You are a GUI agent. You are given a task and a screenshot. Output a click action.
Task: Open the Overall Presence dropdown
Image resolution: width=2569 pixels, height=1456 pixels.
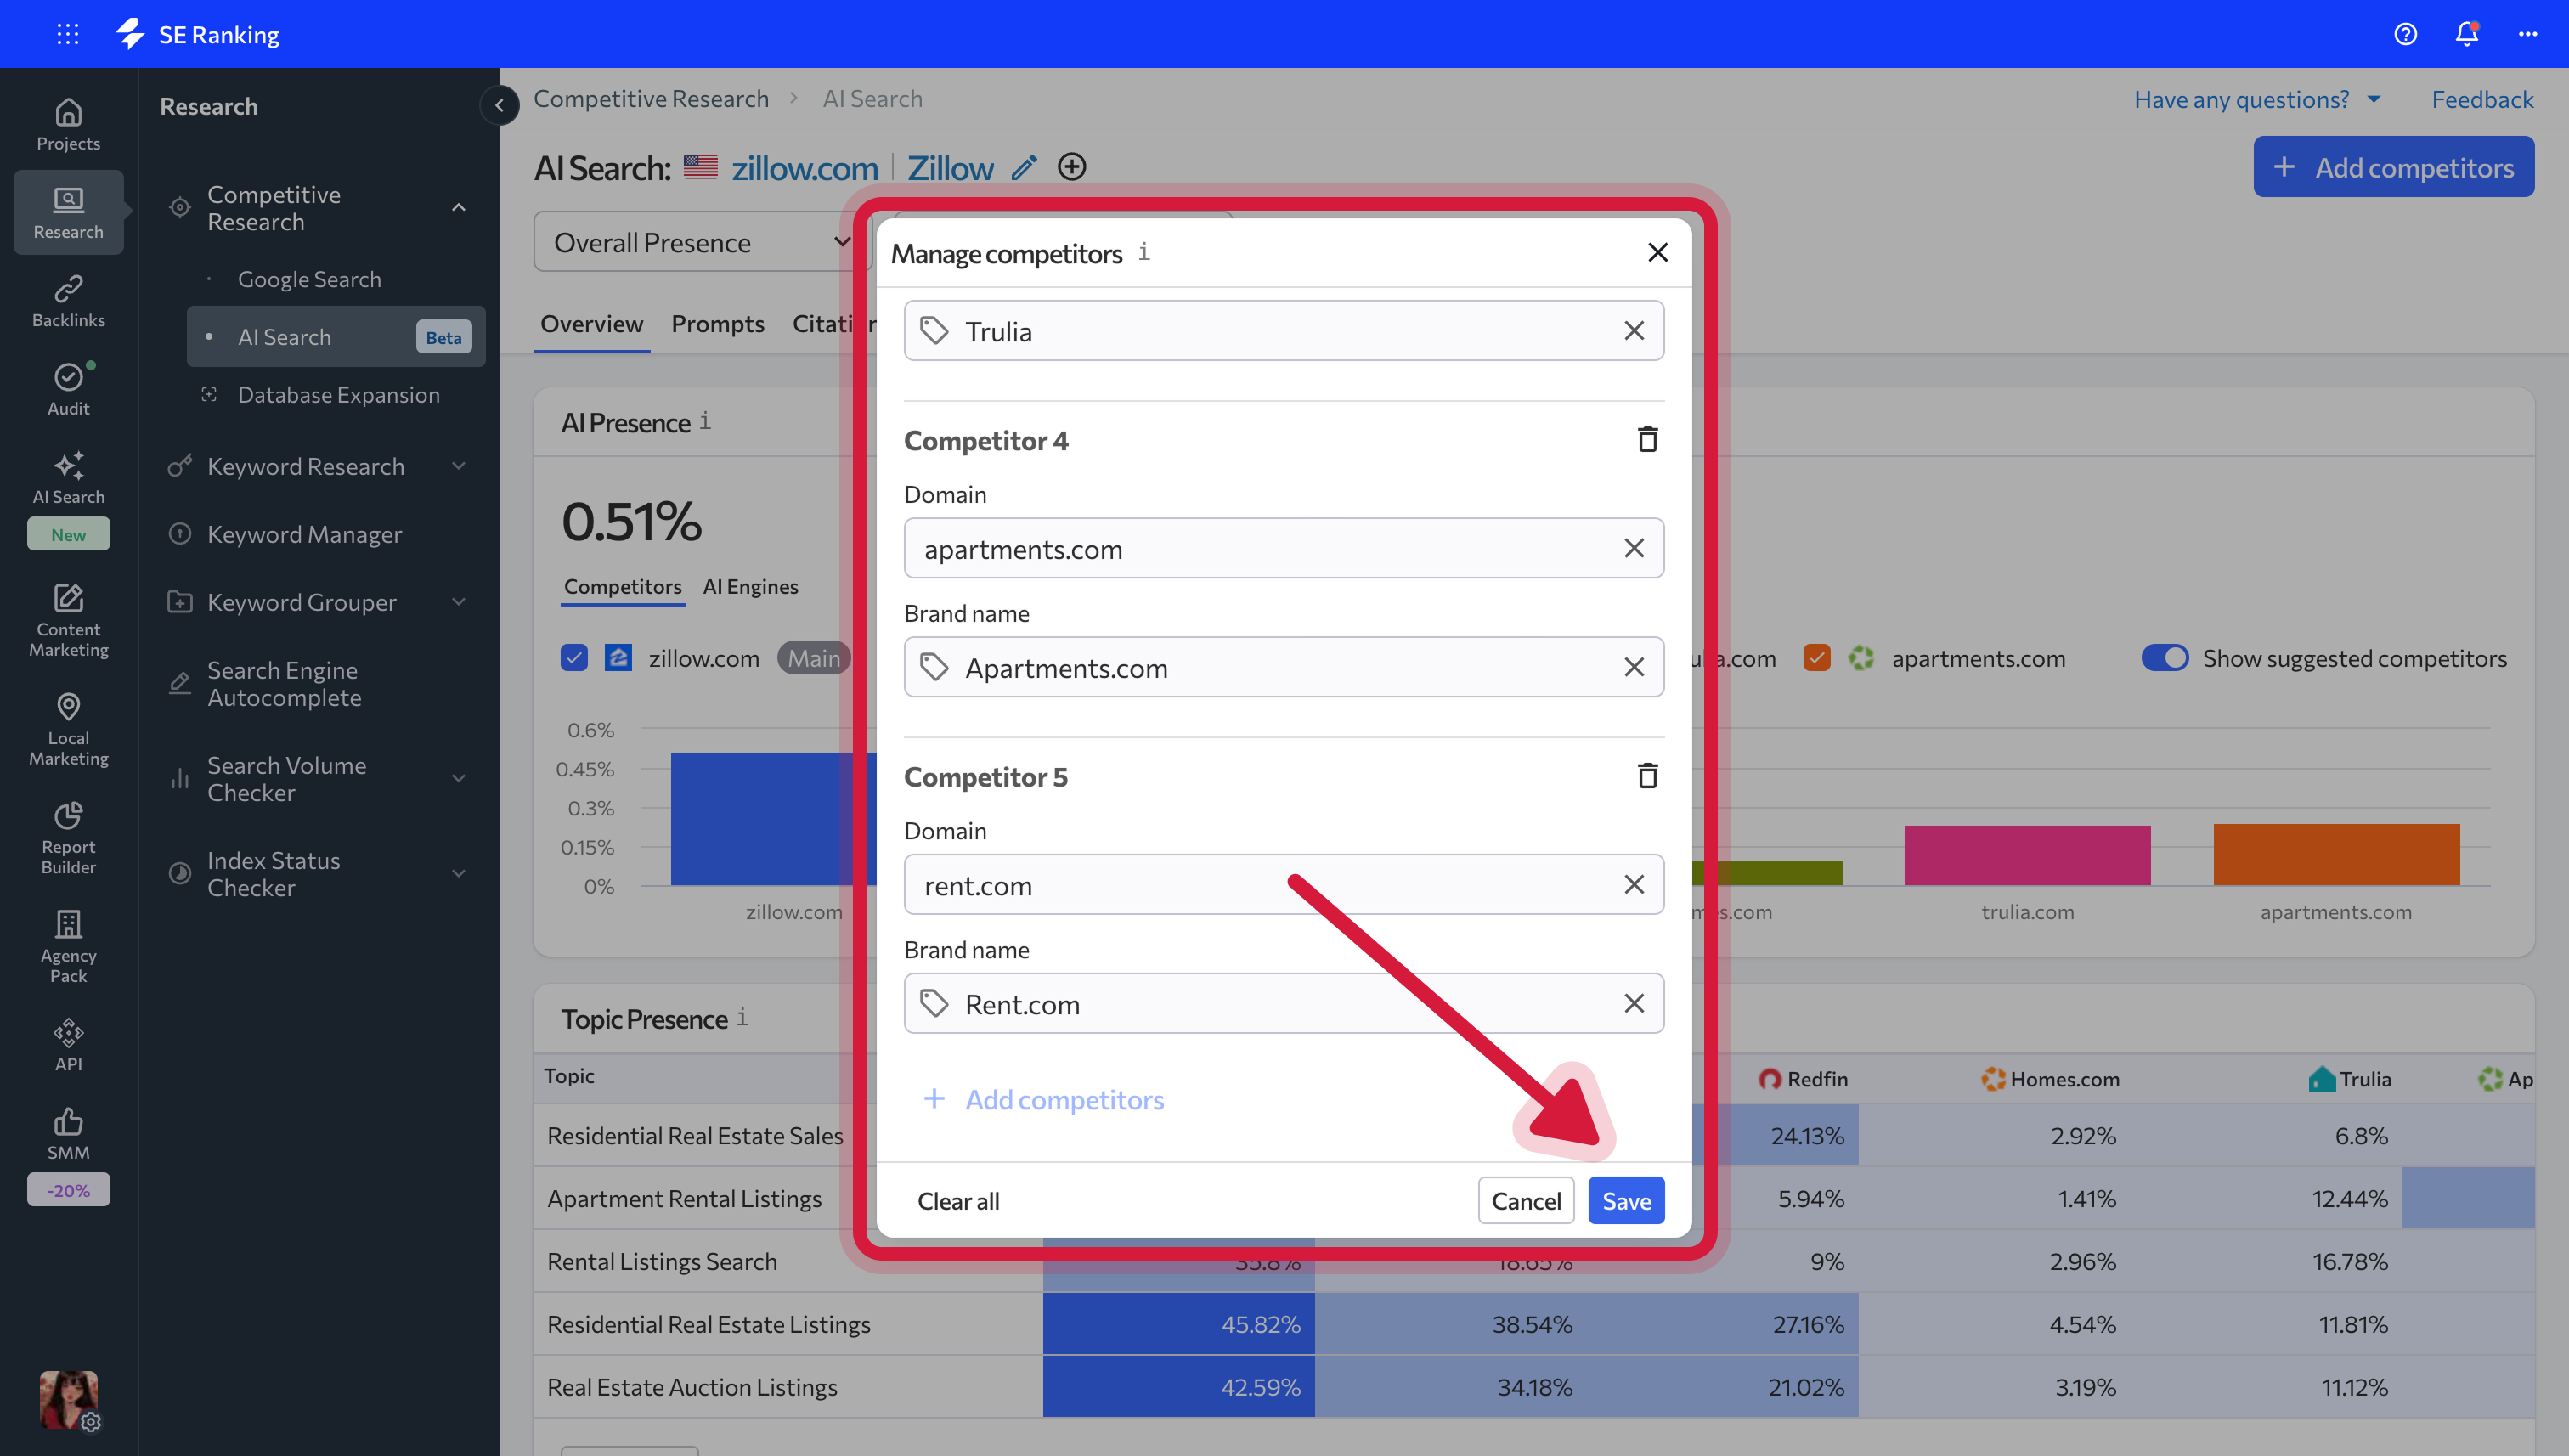tap(702, 242)
